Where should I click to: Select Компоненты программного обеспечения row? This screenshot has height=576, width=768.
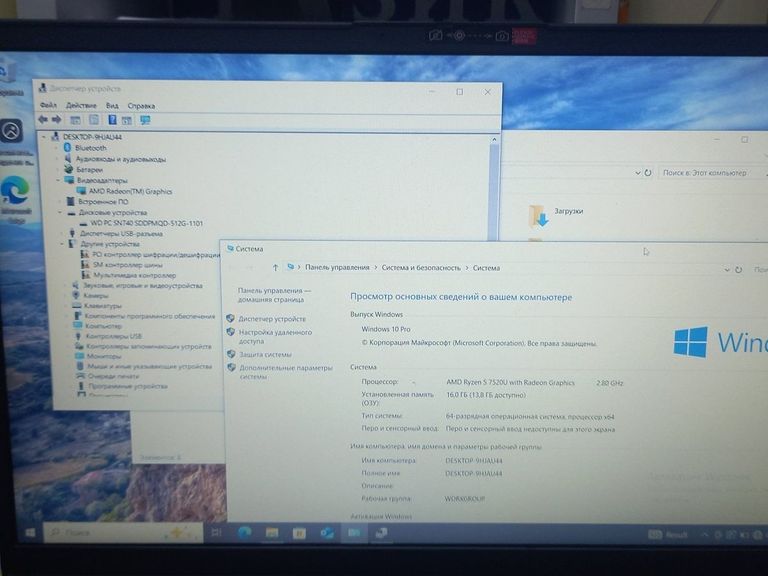pos(149,316)
